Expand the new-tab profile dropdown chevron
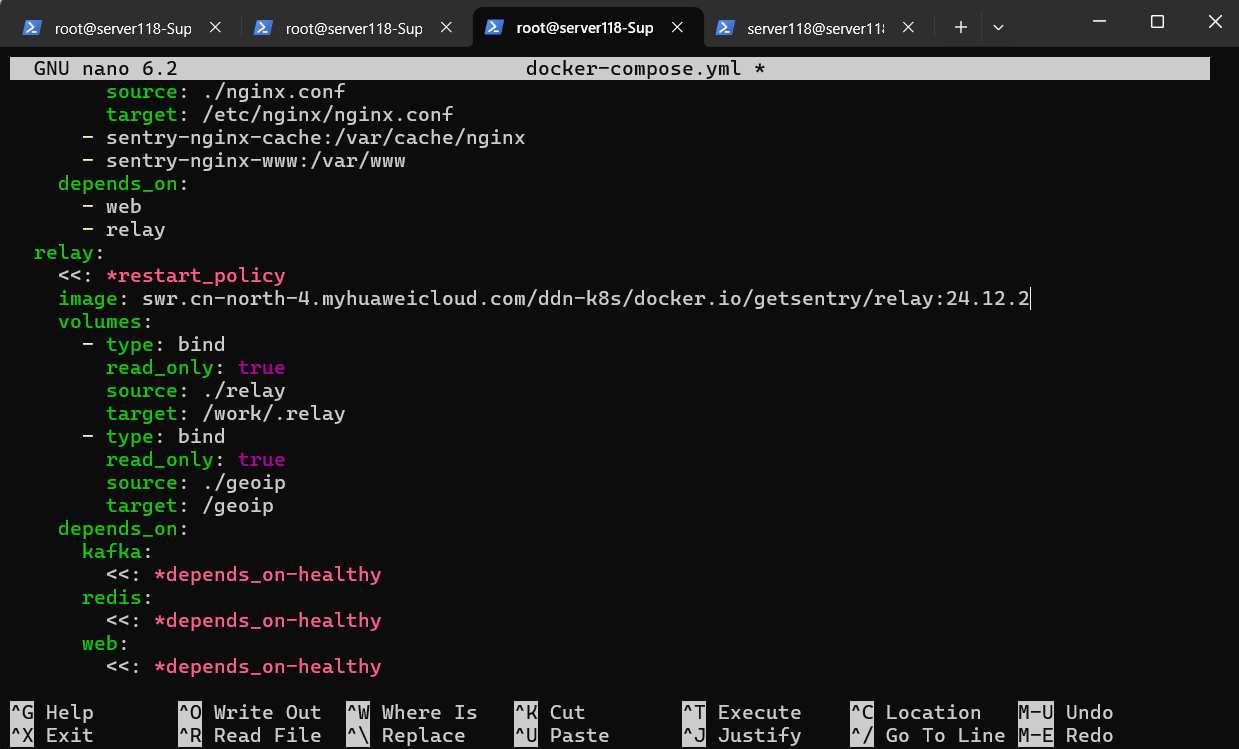 pyautogui.click(x=998, y=28)
